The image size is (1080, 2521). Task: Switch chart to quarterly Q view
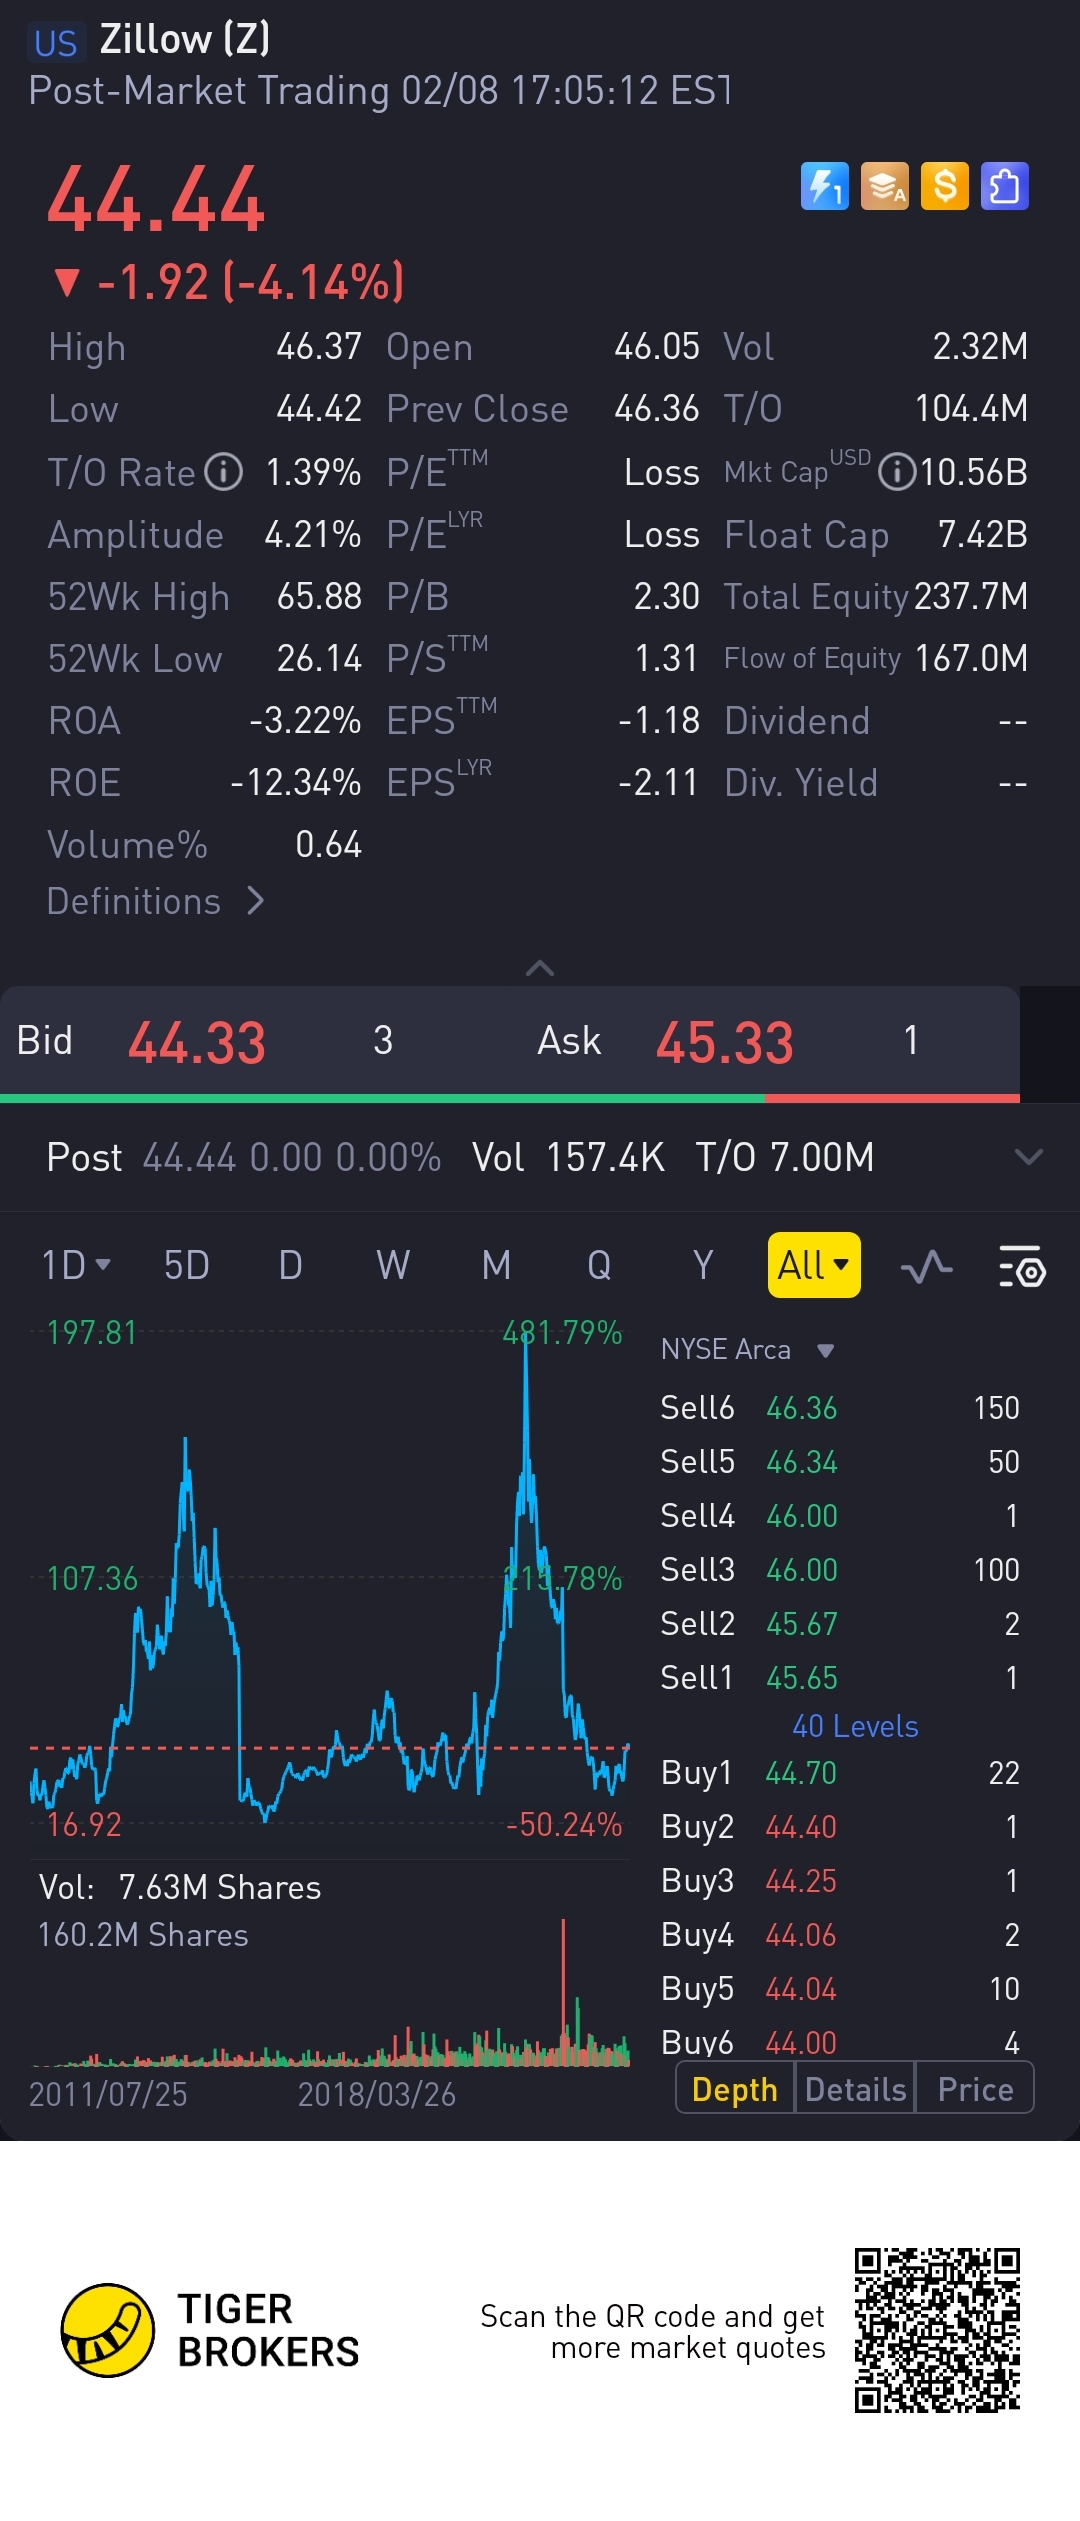point(599,1265)
